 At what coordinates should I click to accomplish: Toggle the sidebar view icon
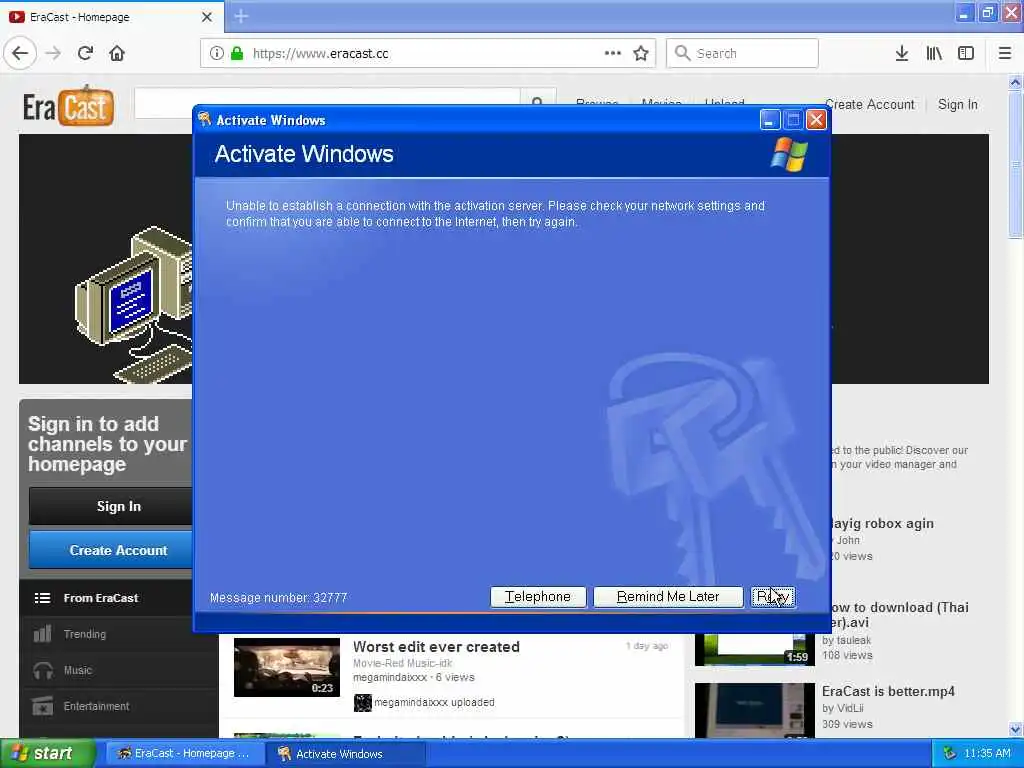[x=966, y=54]
